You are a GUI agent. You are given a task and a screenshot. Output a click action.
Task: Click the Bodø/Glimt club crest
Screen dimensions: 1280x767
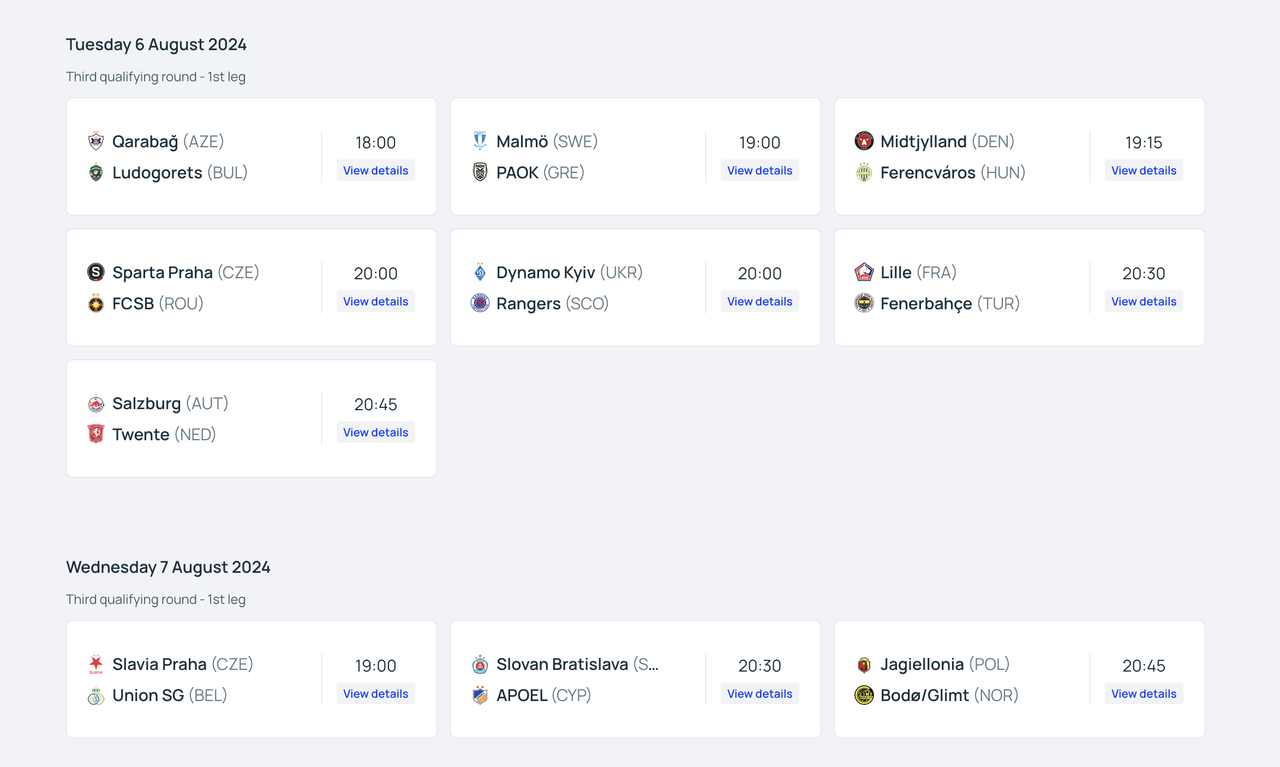864,695
